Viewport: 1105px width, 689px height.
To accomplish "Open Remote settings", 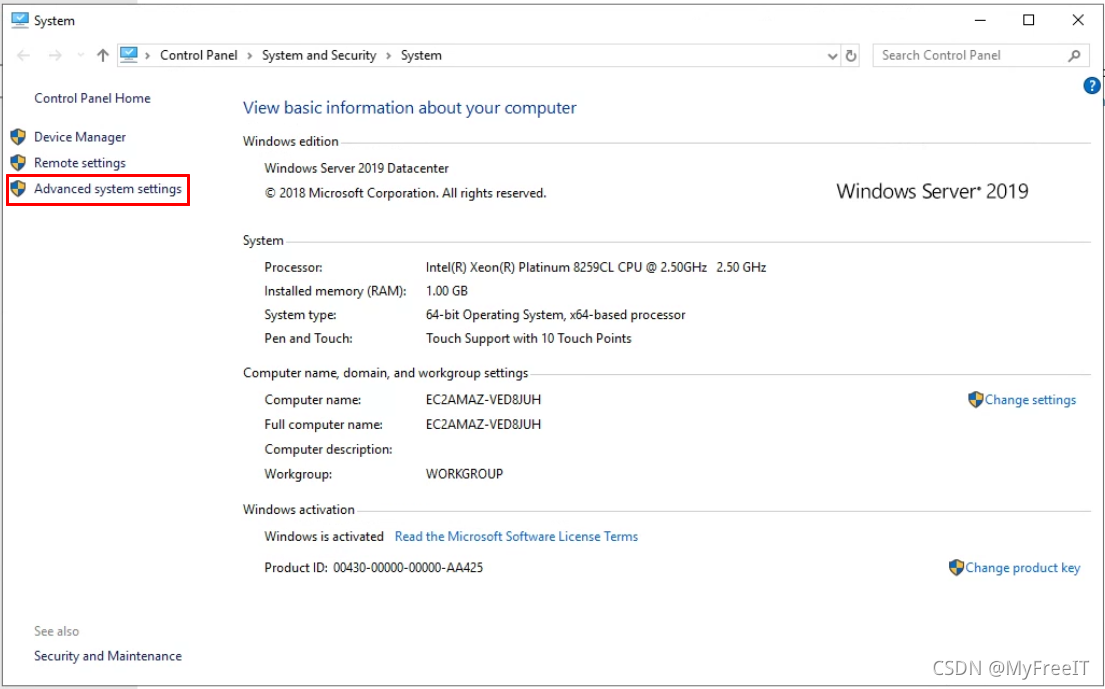I will pos(80,163).
